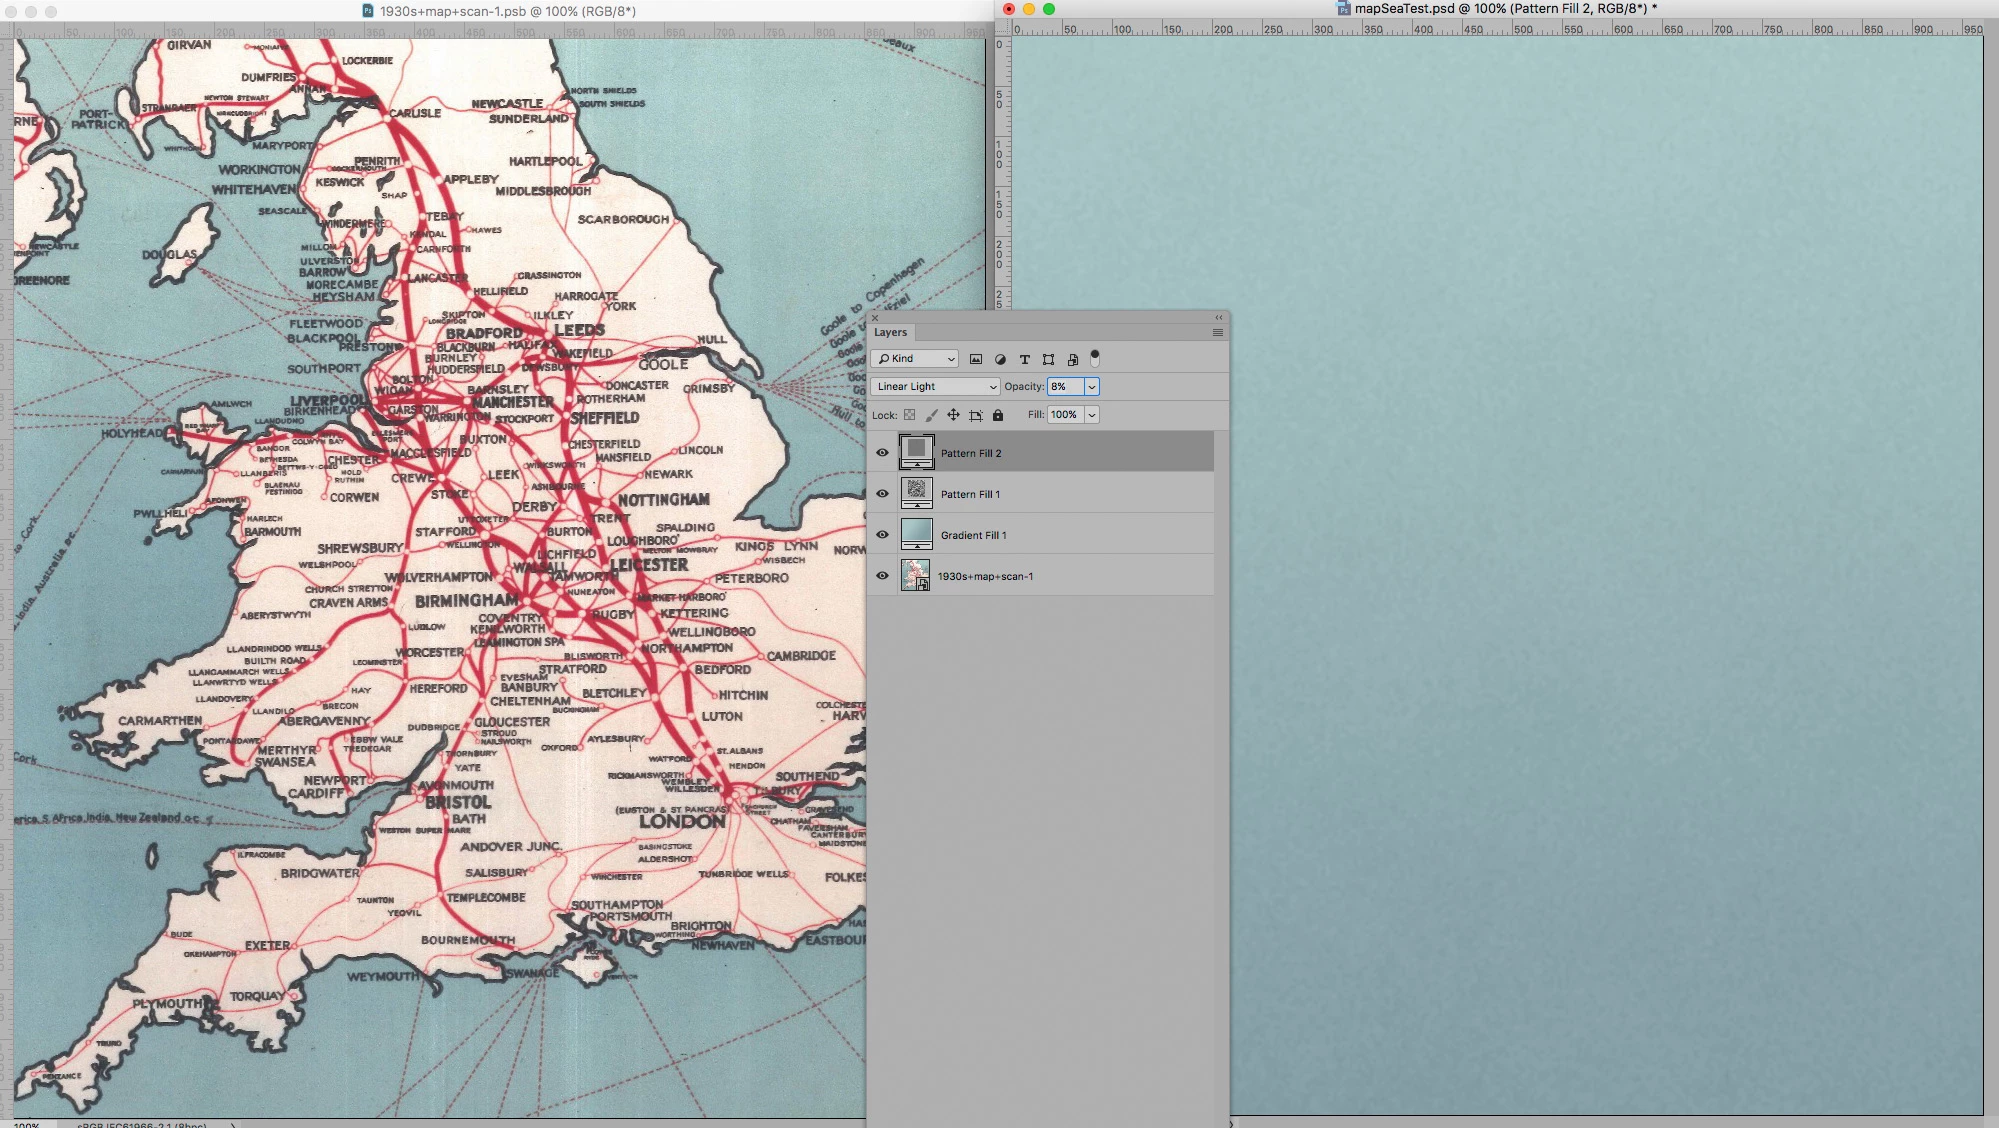Viewport: 1999px width, 1128px height.
Task: Click lock image pixels brush icon
Action: pos(931,415)
